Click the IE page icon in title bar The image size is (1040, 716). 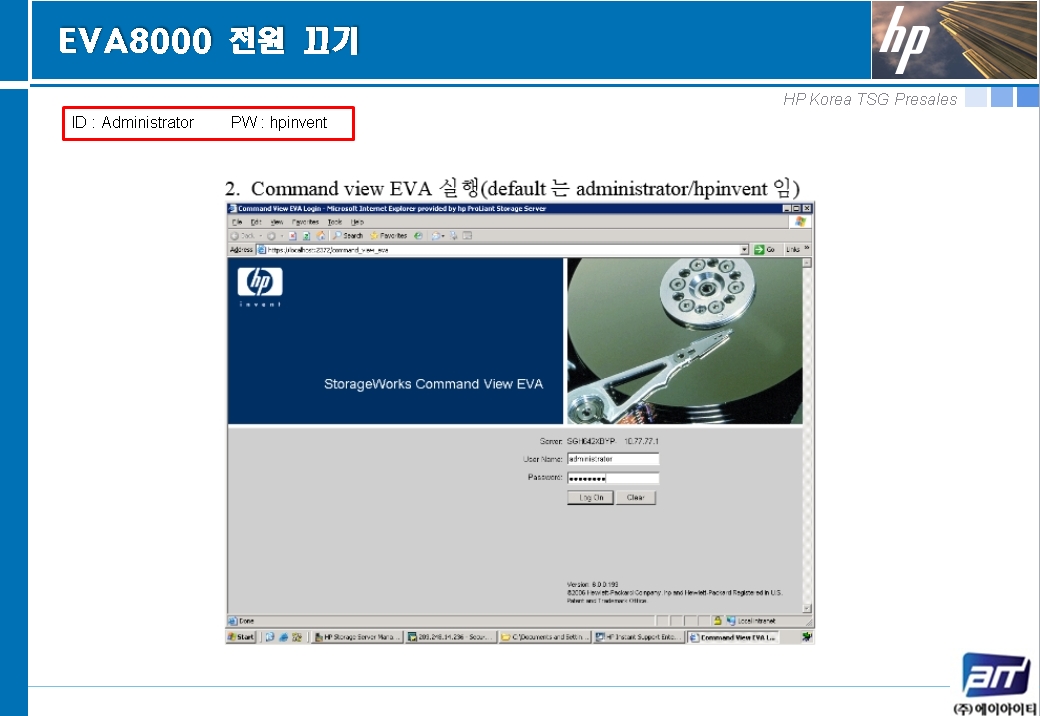[232, 208]
